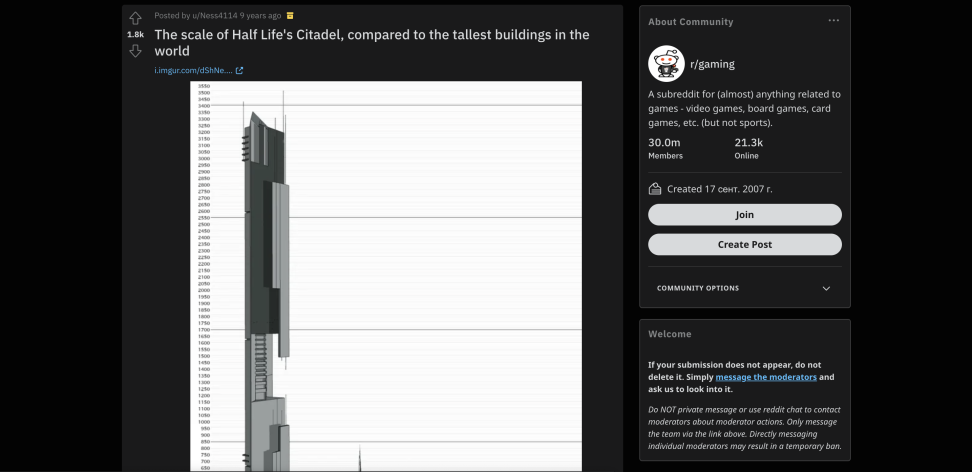
Task: Click the post title about Half Life's Citadel
Action: click(371, 43)
